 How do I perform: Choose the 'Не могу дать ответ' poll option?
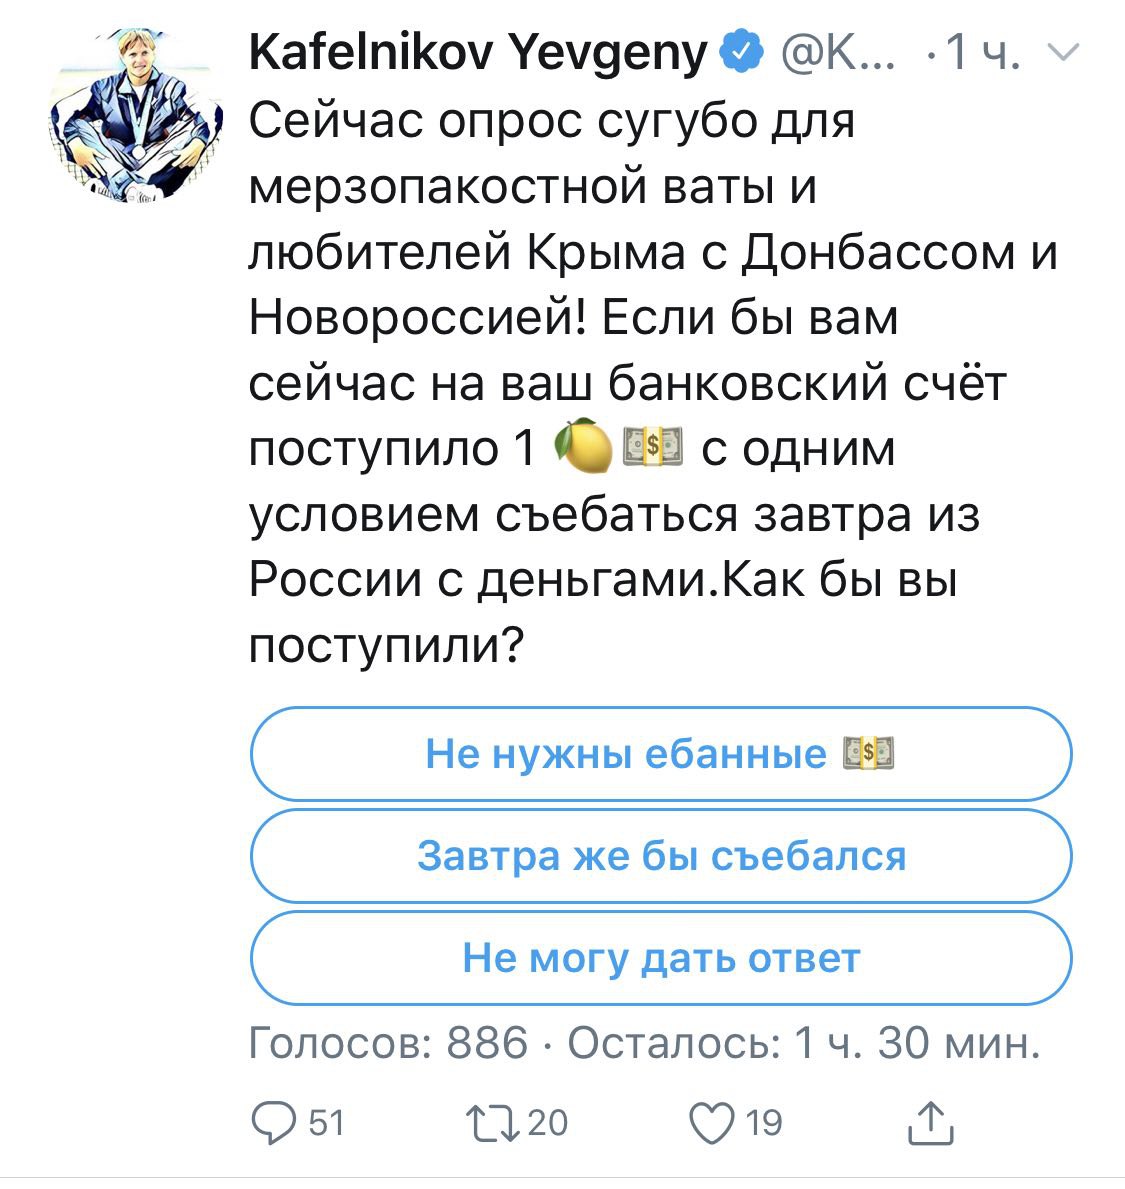click(660, 958)
